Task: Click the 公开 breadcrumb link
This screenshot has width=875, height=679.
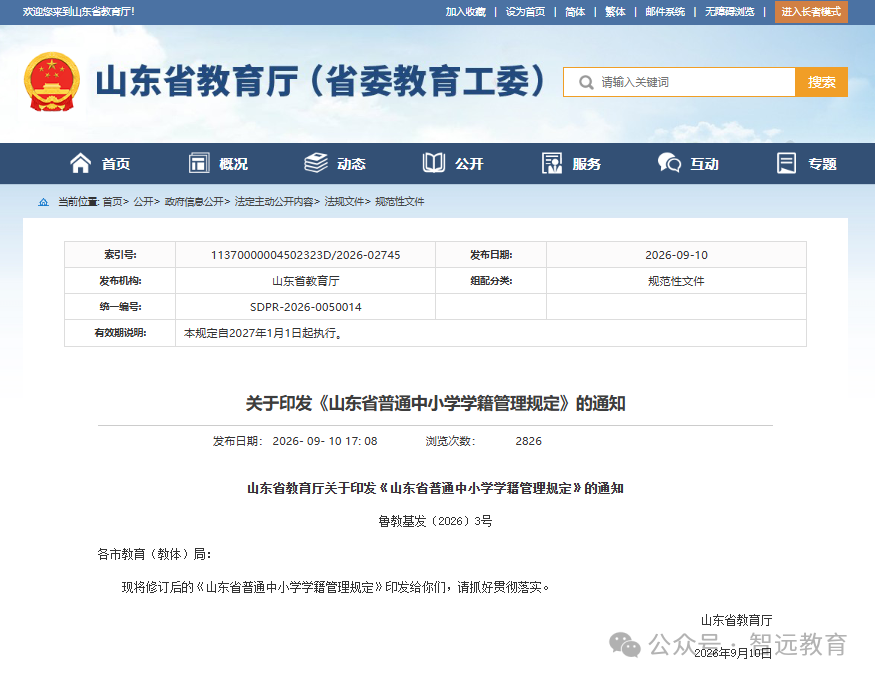Action: [143, 202]
